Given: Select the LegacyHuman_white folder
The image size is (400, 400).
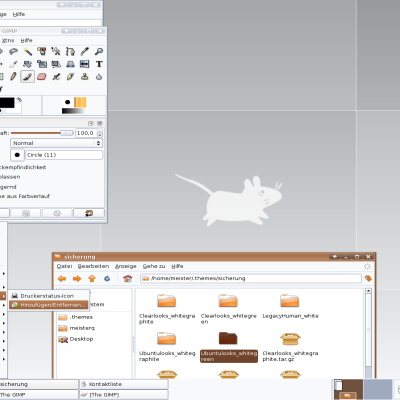Looking at the screenshot, I should click(290, 306).
